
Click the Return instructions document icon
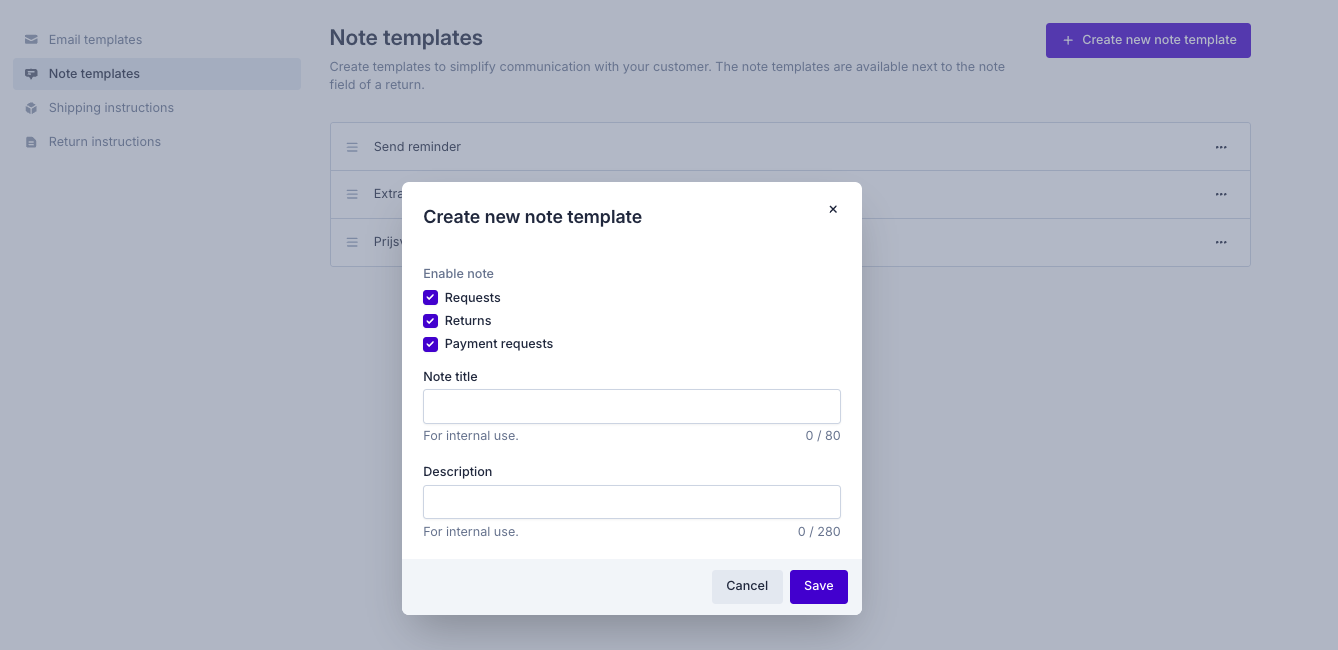pos(31,142)
